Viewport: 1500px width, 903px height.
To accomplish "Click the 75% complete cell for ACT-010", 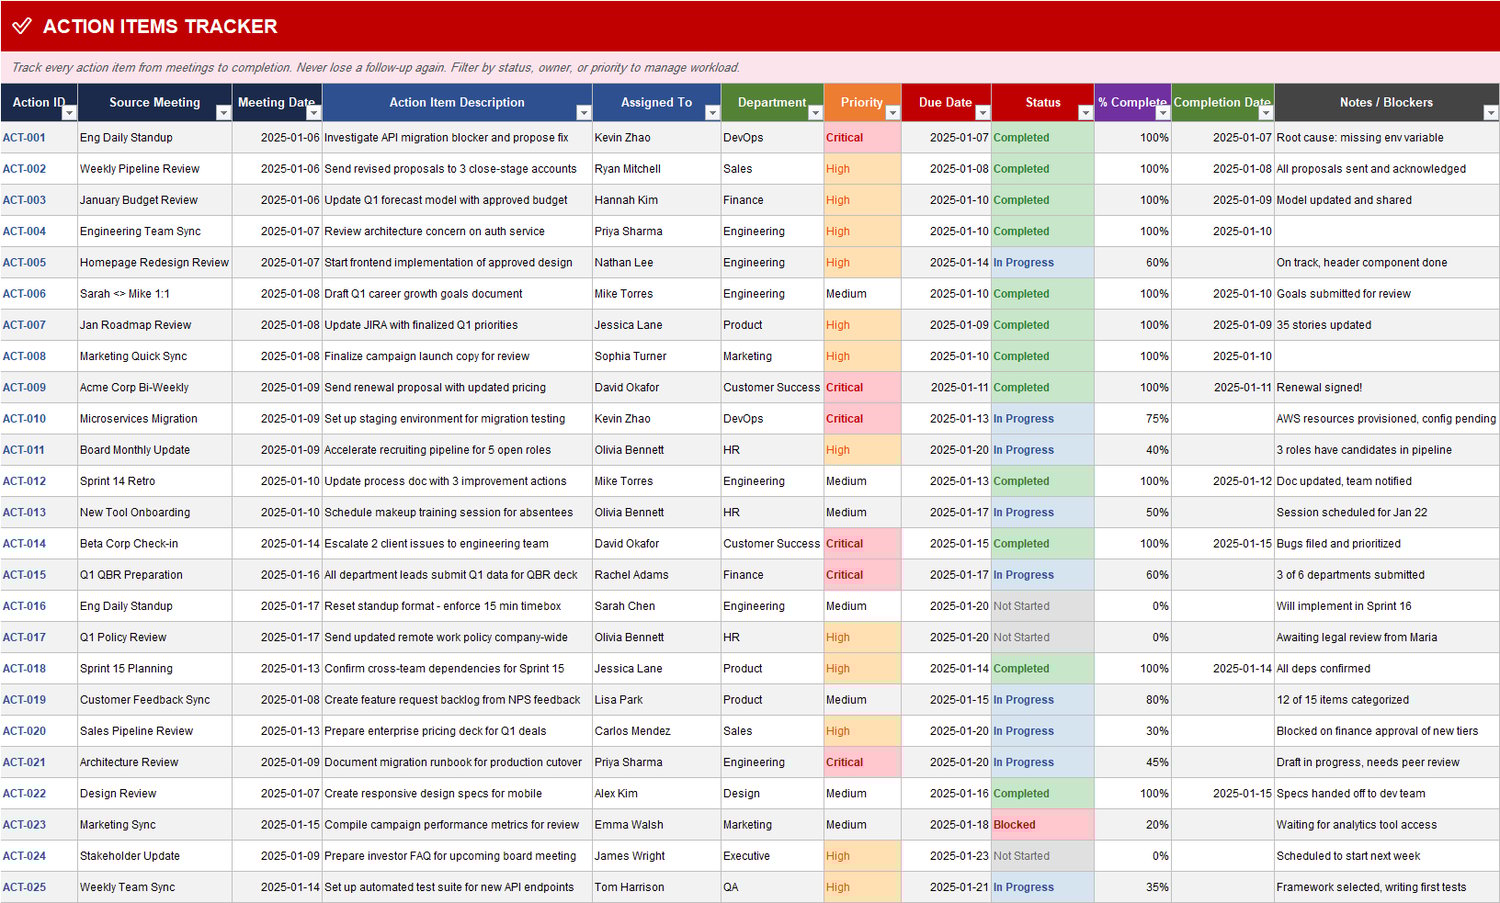I will pyautogui.click(x=1133, y=418).
